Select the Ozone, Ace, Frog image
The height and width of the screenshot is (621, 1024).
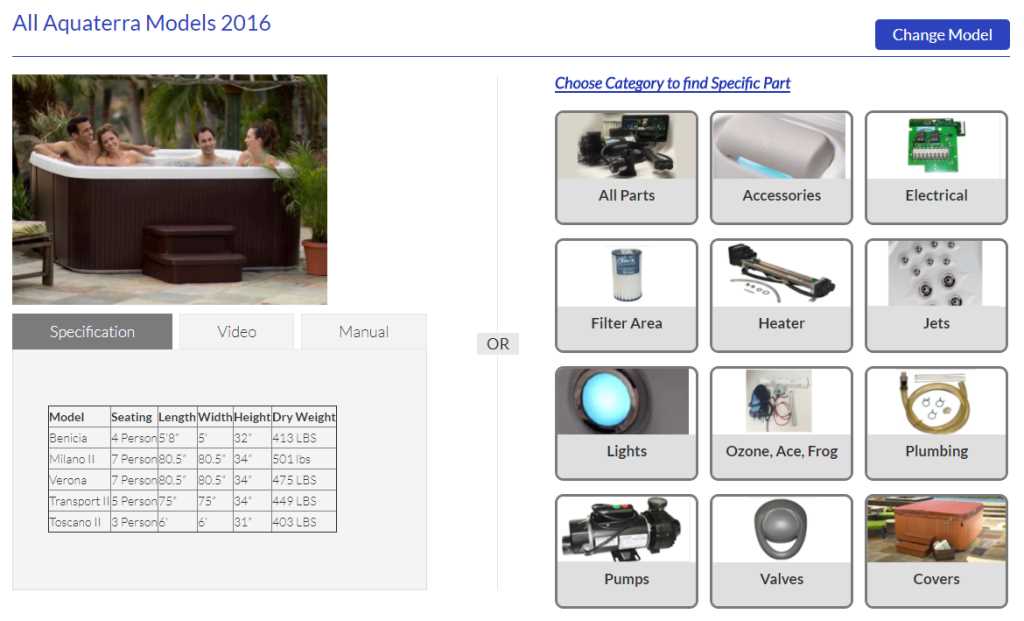(781, 402)
